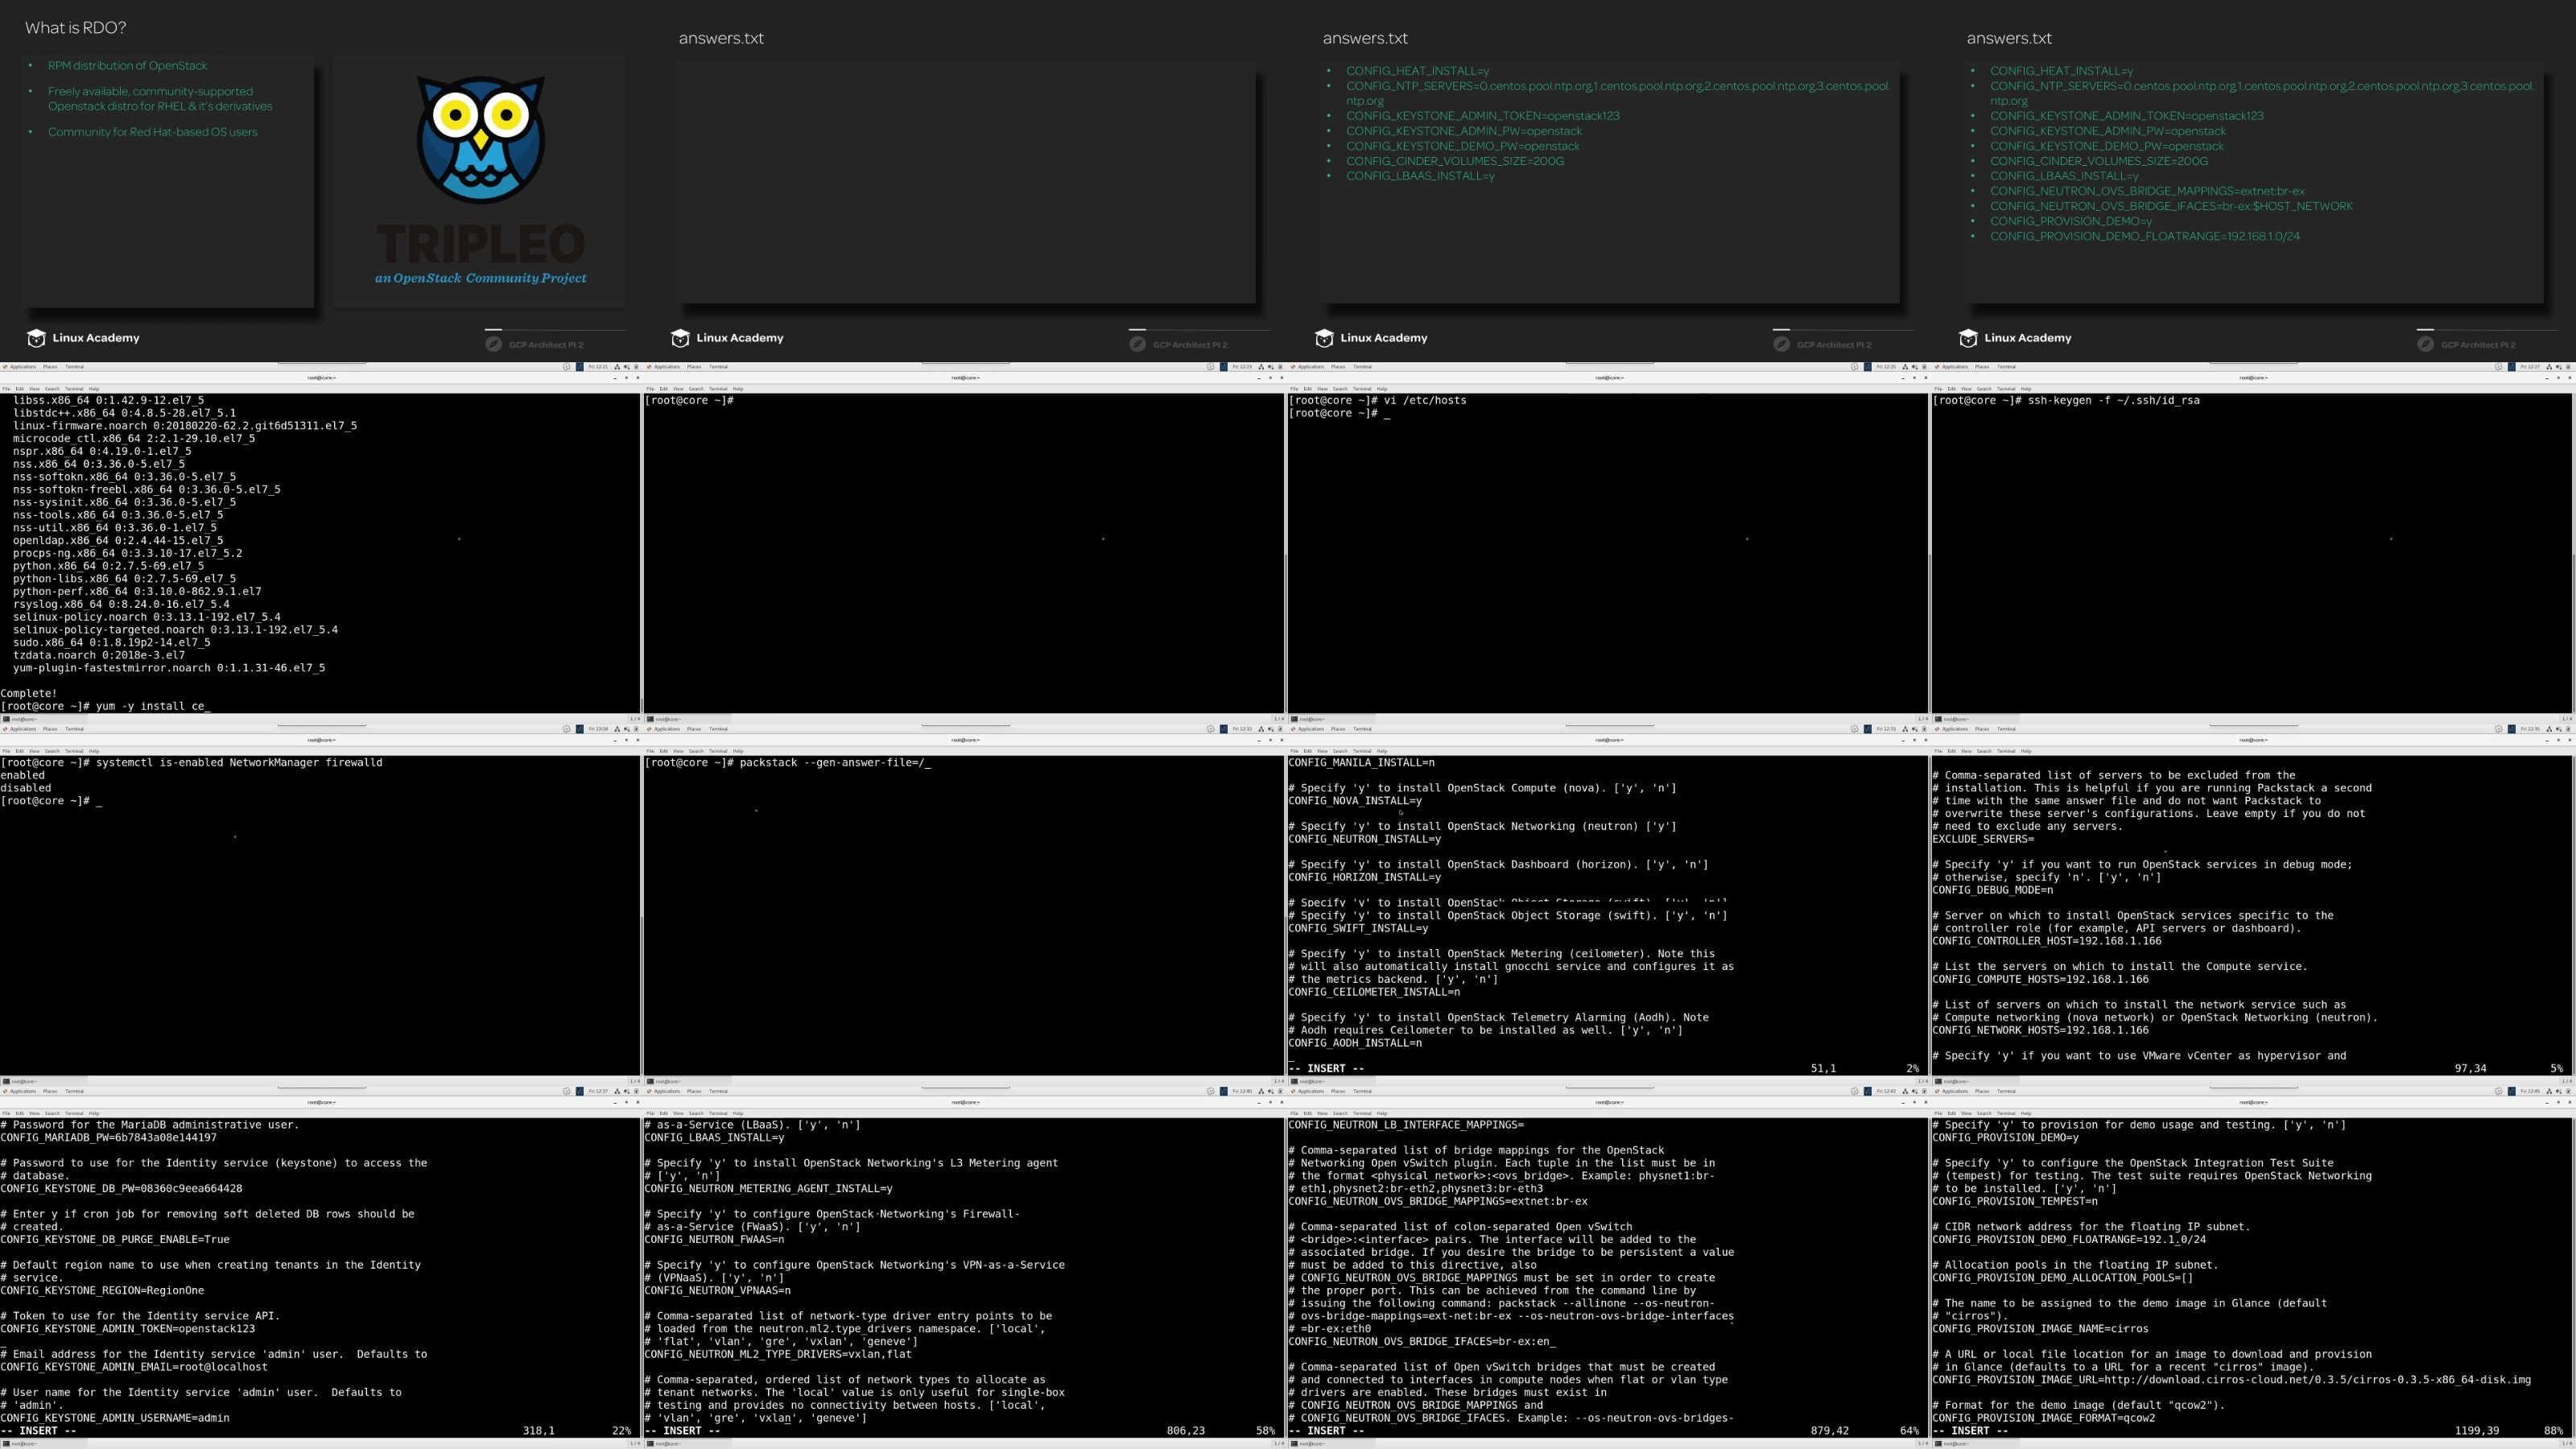Click the line CONFIG_SWIFT_INSTALL=y
The width and height of the screenshot is (2576, 1449).
[x=1358, y=929]
